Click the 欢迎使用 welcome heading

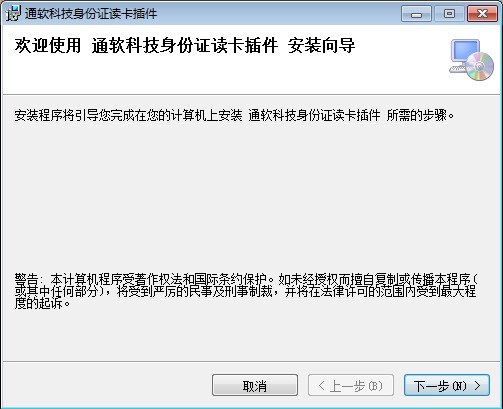pos(48,45)
